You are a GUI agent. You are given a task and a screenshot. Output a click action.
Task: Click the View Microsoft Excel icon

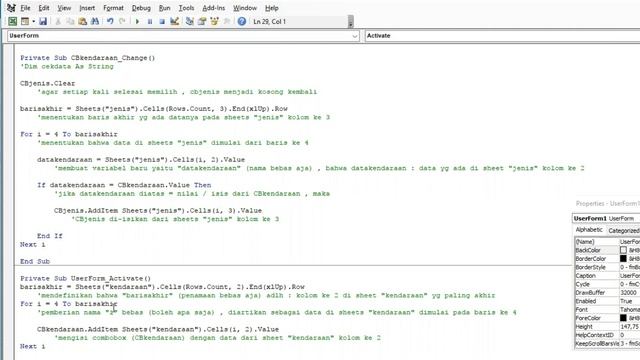[12, 21]
